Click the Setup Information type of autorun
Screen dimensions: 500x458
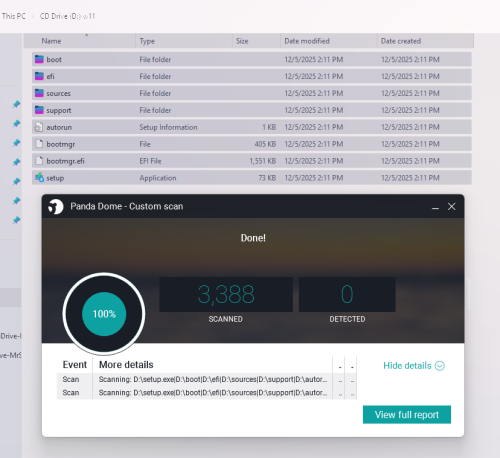pos(168,127)
